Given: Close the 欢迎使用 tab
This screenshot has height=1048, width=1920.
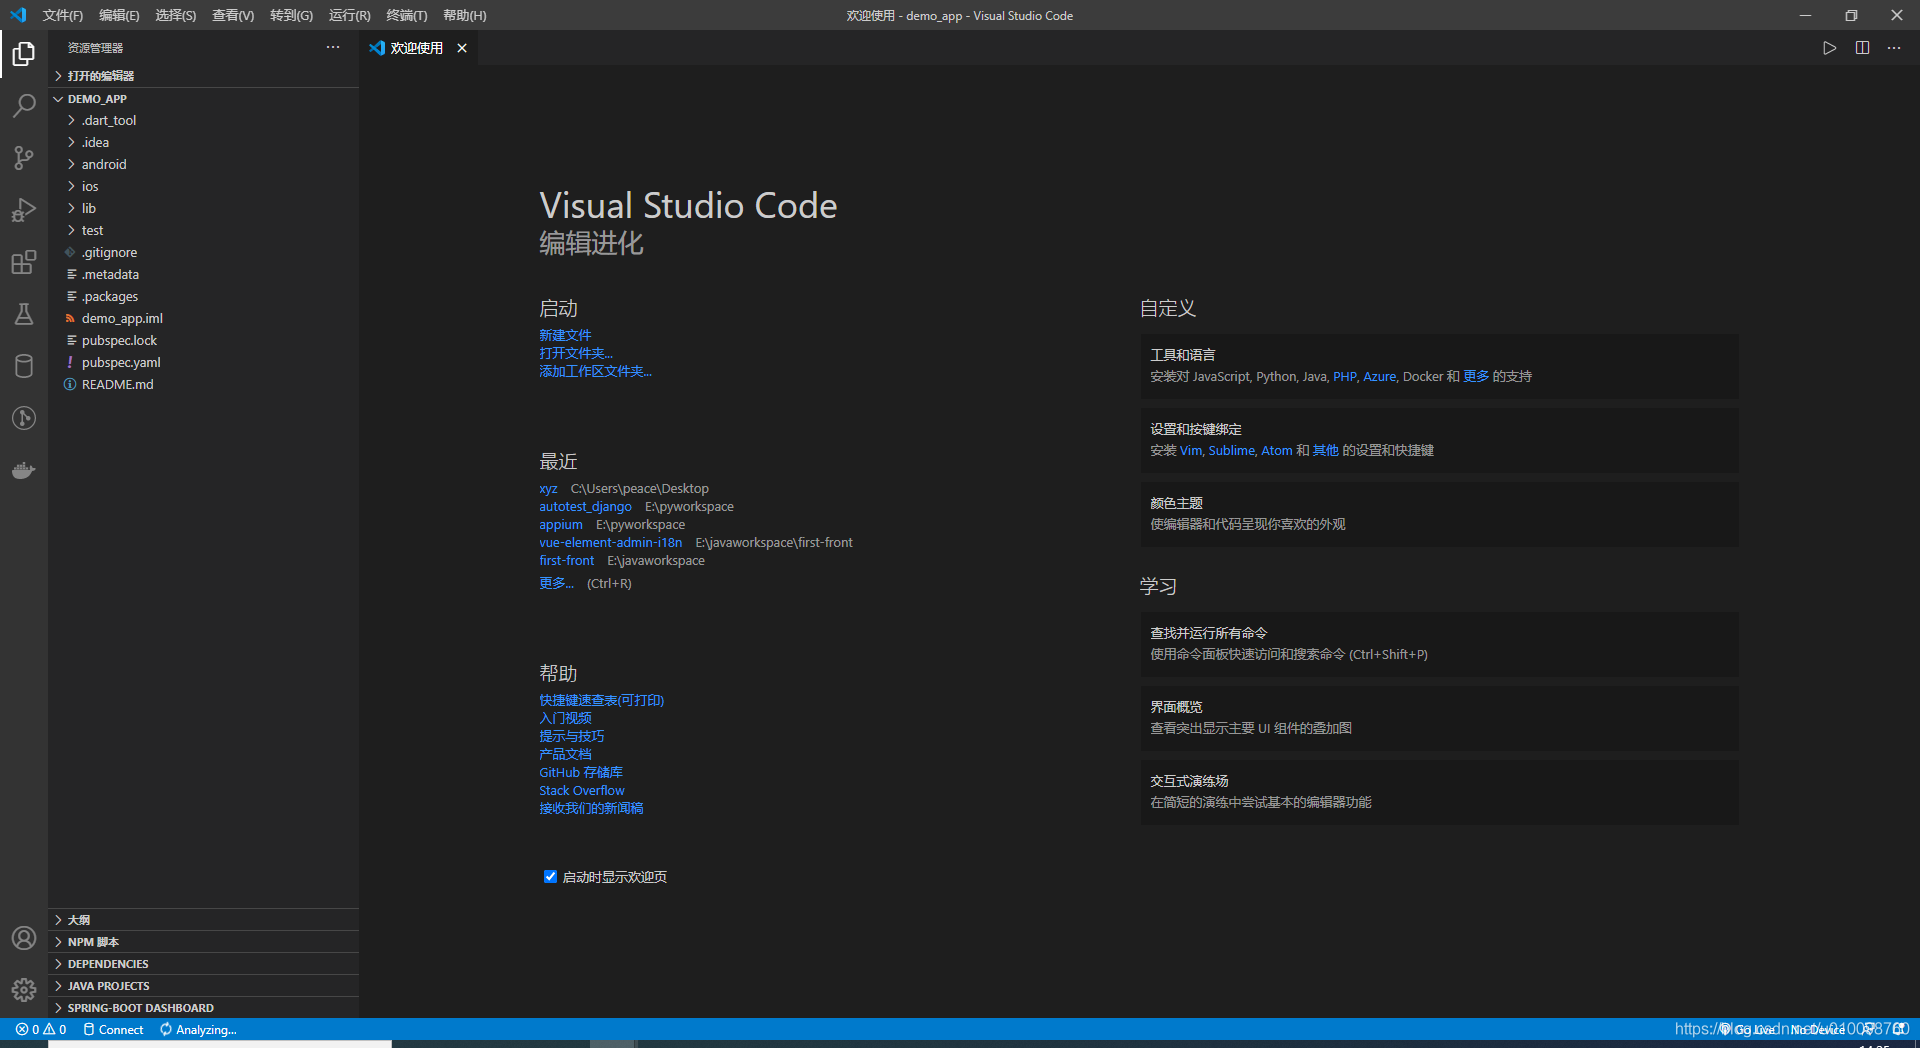Looking at the screenshot, I should pyautogui.click(x=462, y=48).
